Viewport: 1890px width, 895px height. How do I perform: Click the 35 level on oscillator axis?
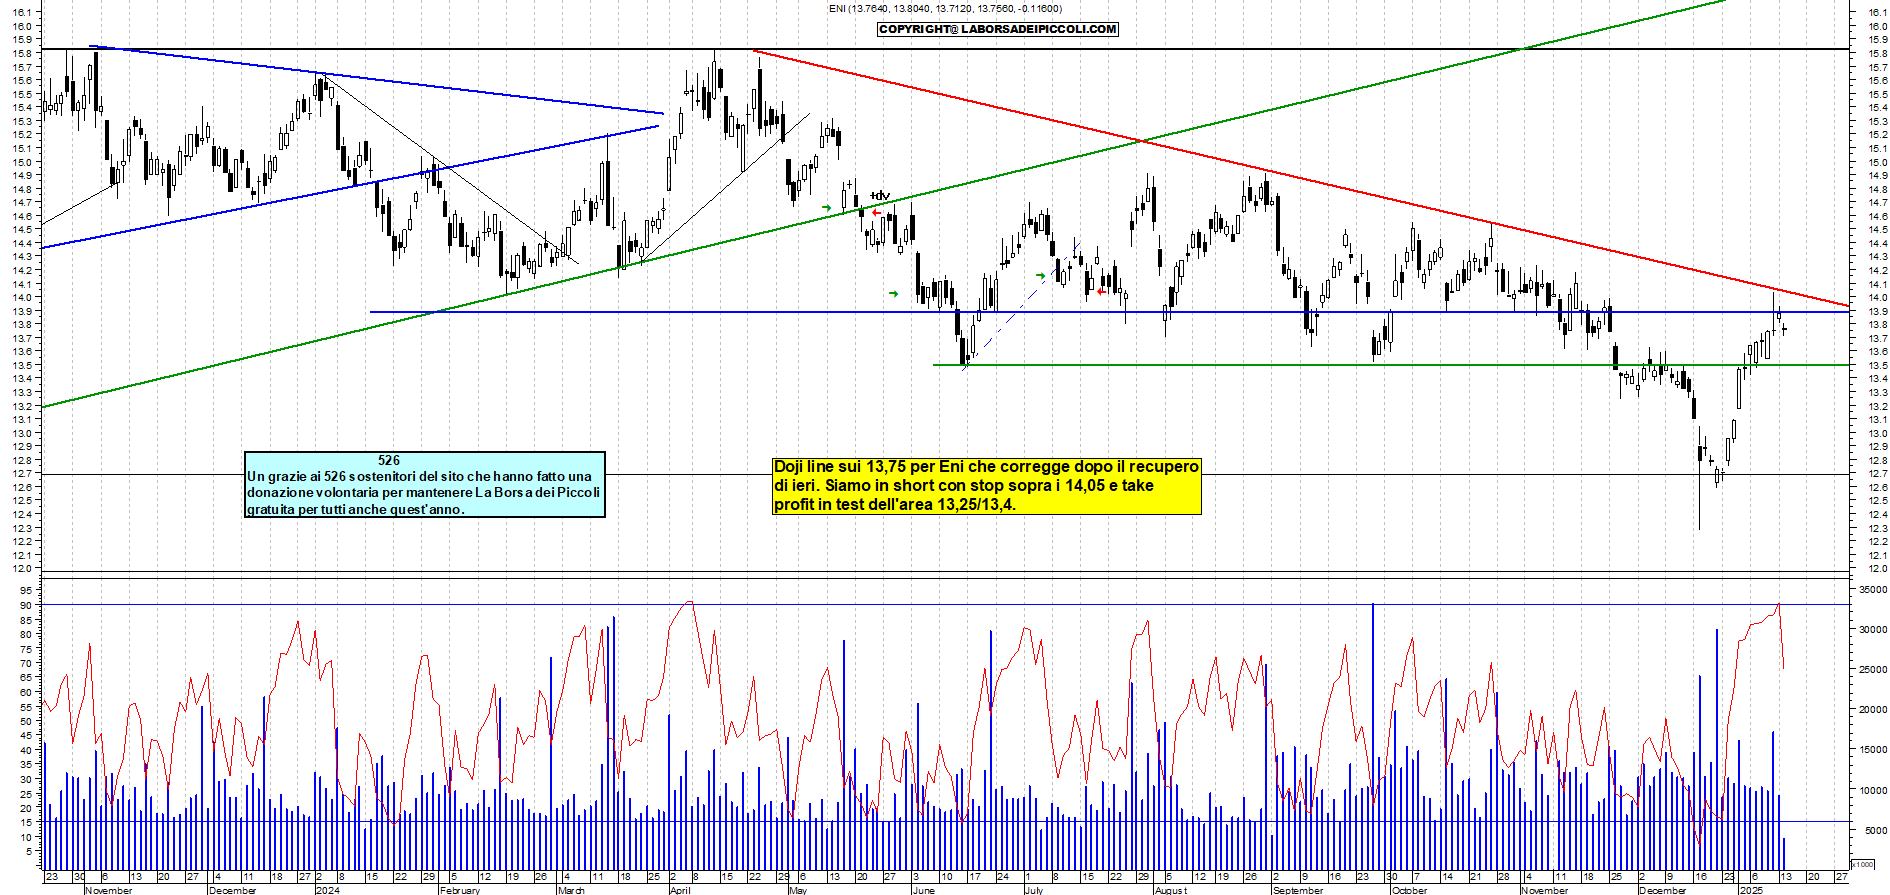(27, 765)
